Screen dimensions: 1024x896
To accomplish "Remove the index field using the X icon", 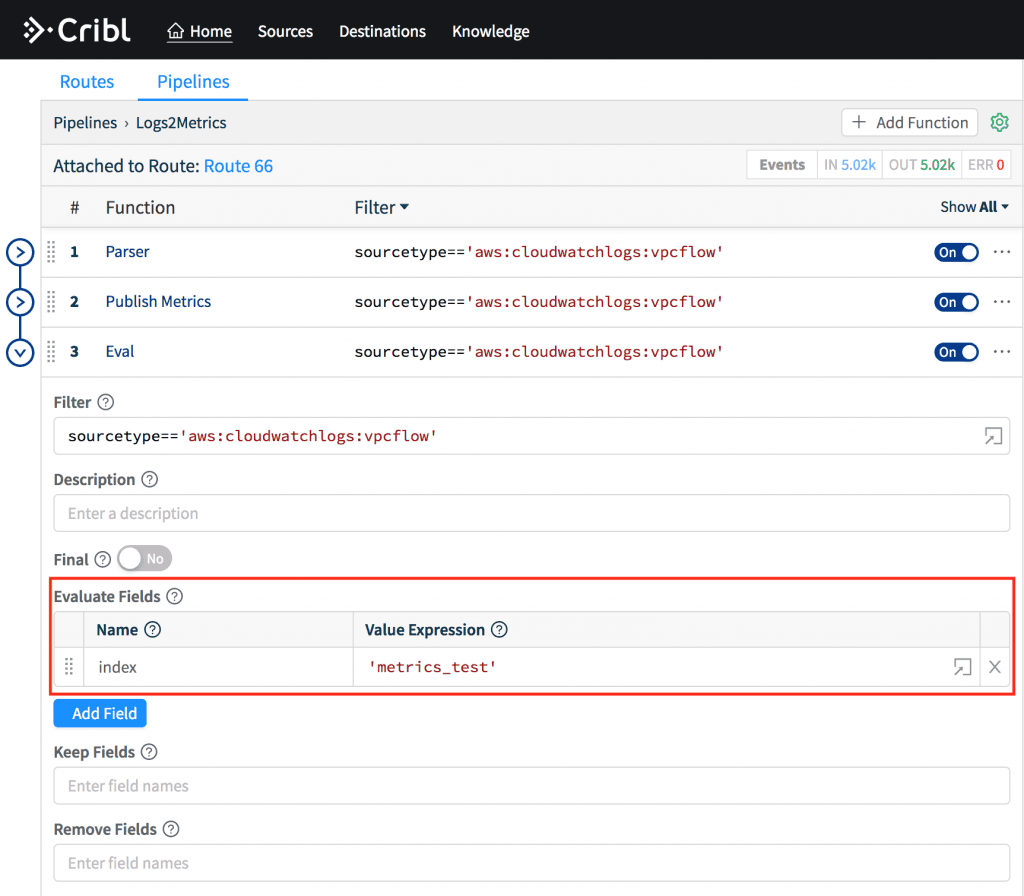I will click(x=994, y=666).
